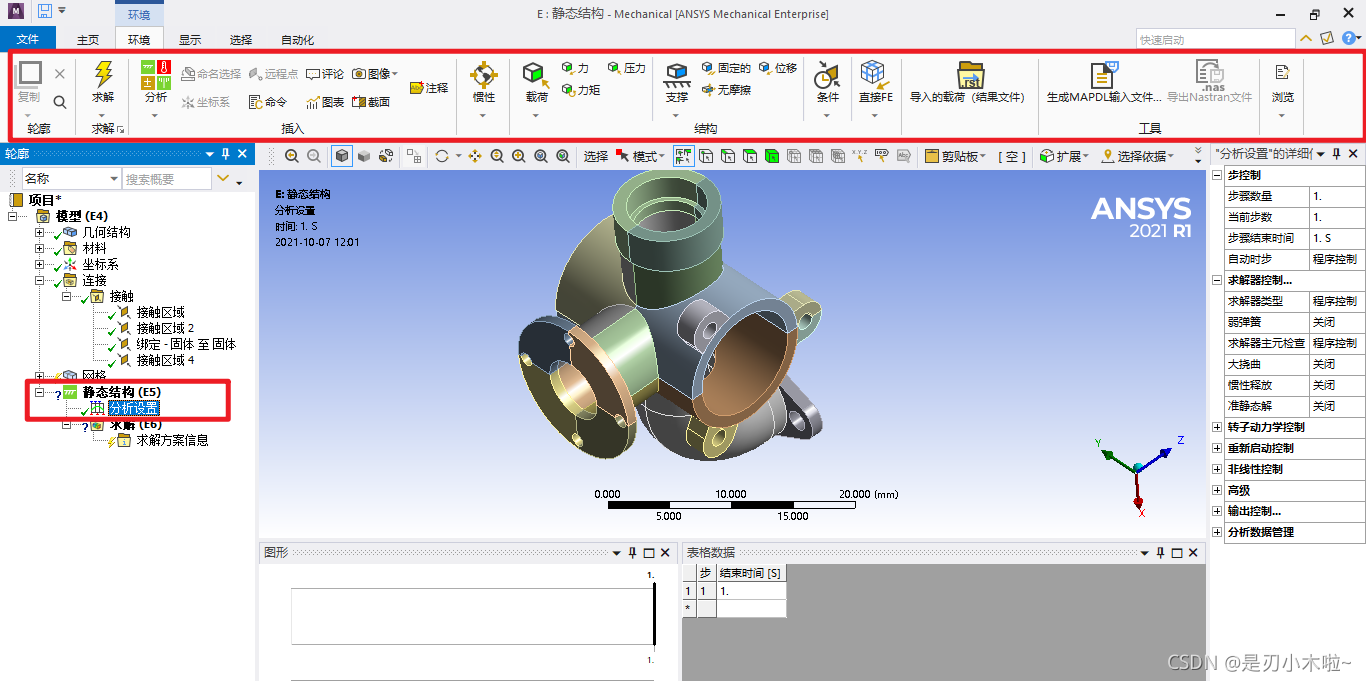
Task: Open the 名称 filter combo box
Action: pos(71,179)
